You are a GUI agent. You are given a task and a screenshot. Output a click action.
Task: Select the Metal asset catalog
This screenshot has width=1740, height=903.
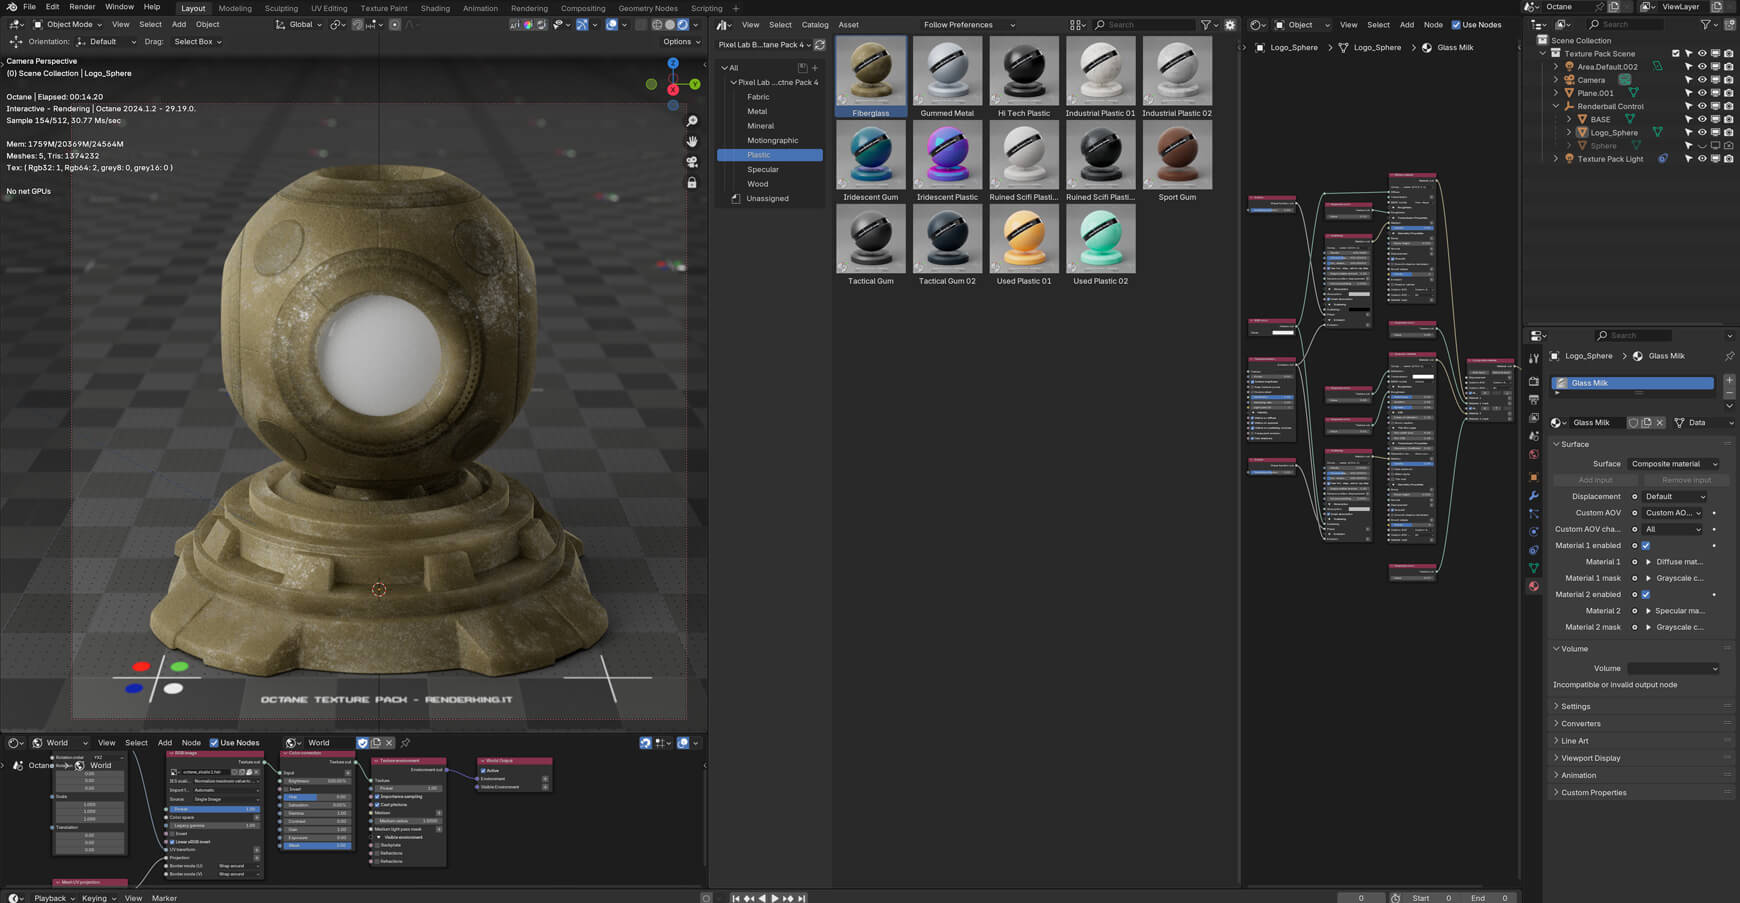(x=757, y=111)
